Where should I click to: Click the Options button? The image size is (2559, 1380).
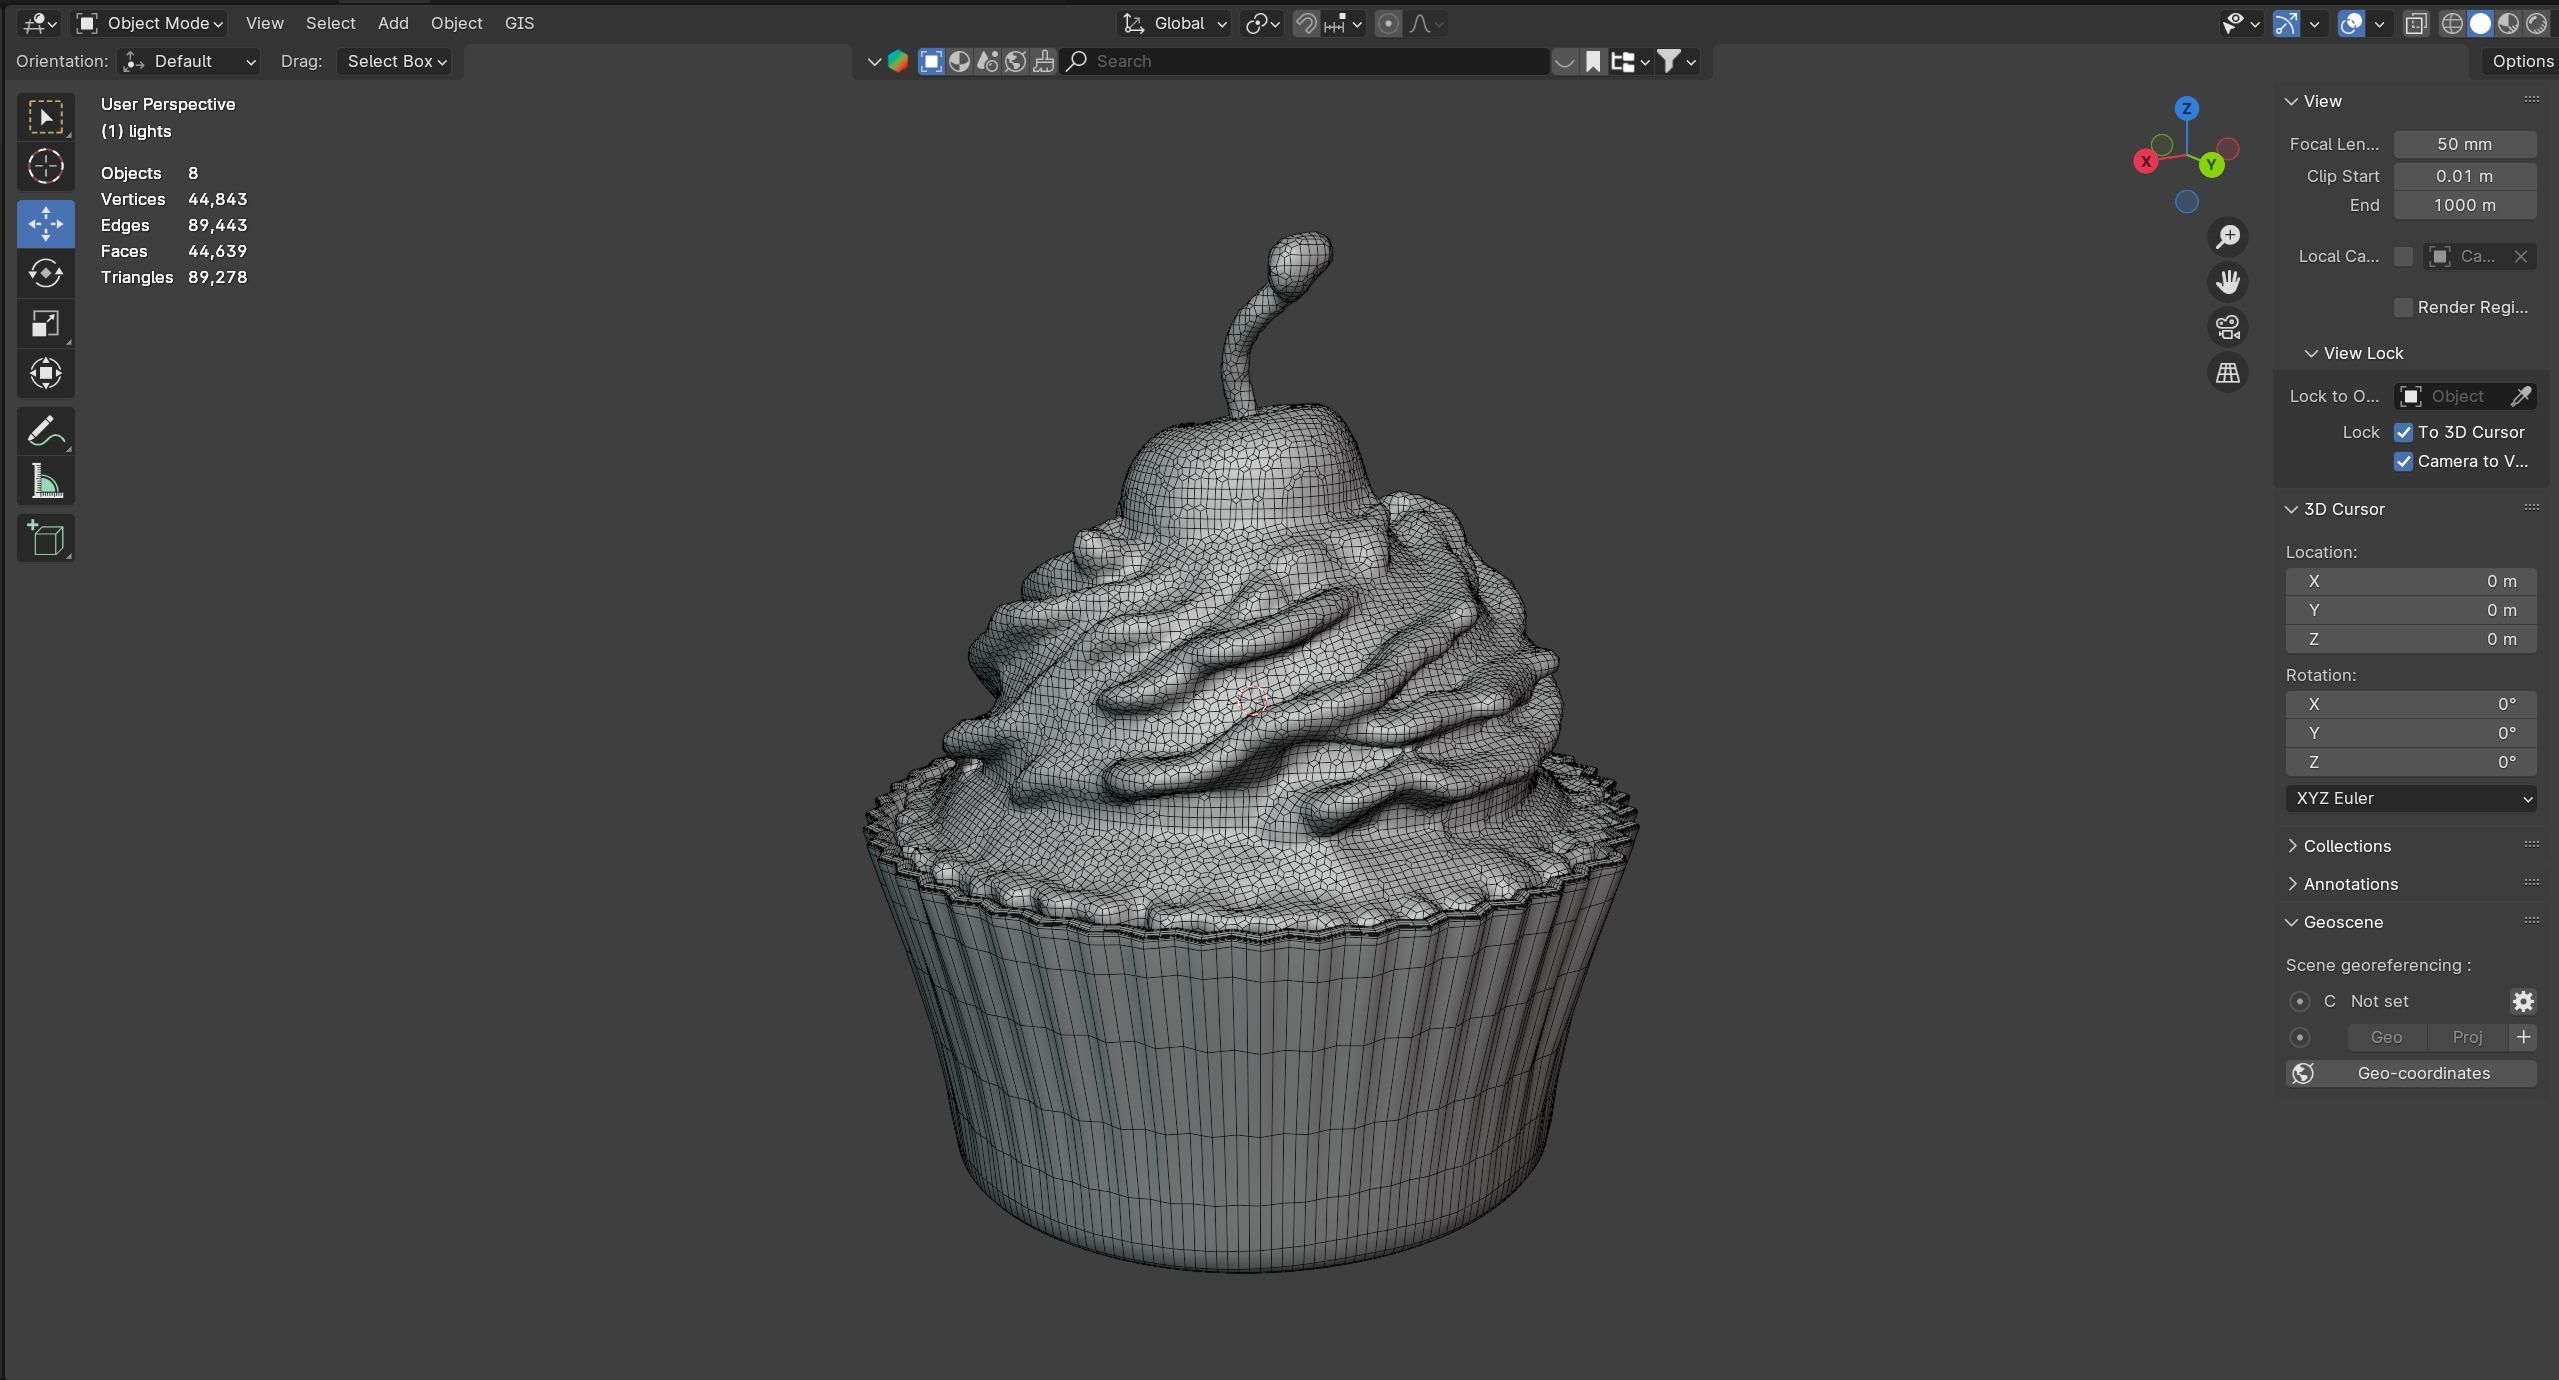[x=2521, y=61]
